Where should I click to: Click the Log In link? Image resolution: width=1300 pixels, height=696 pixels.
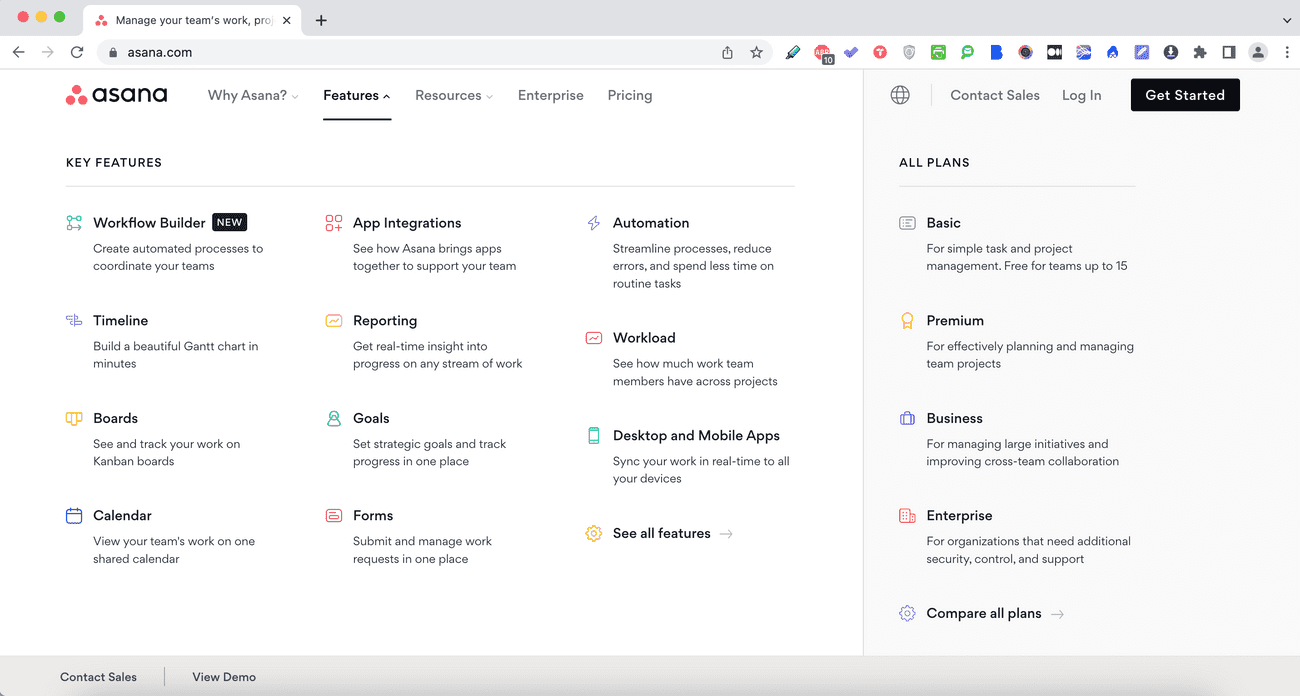pyautogui.click(x=1082, y=95)
